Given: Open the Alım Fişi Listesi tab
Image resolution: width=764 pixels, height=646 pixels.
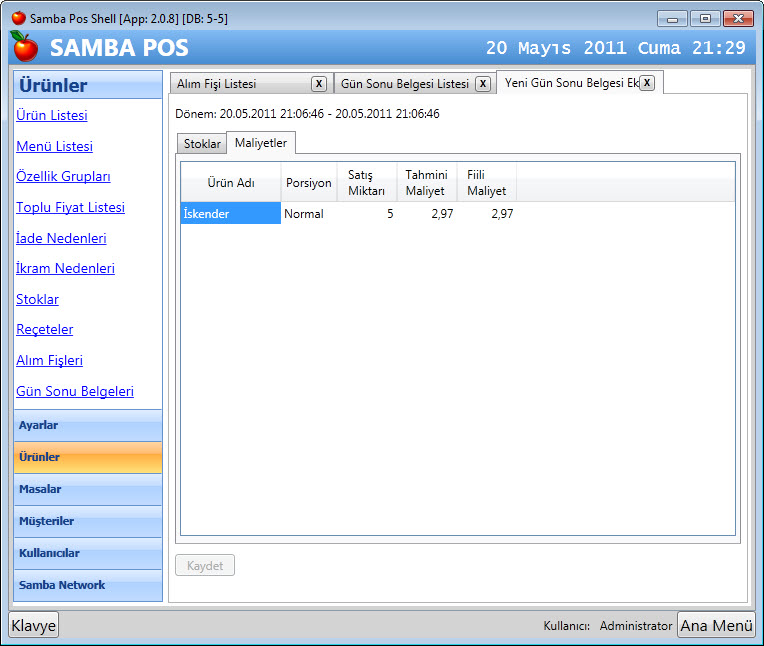Looking at the screenshot, I should coord(240,84).
